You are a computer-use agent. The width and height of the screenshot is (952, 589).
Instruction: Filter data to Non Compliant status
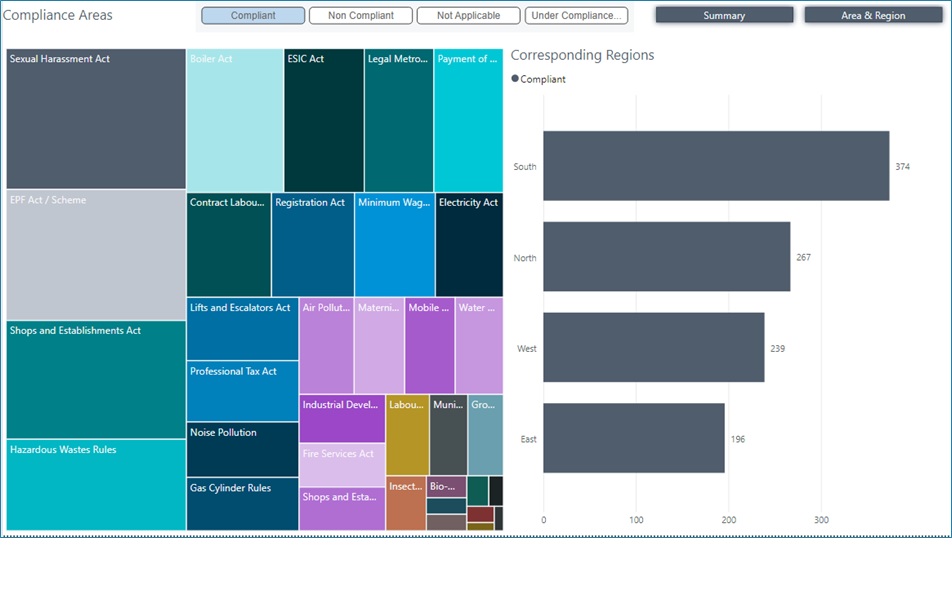360,15
